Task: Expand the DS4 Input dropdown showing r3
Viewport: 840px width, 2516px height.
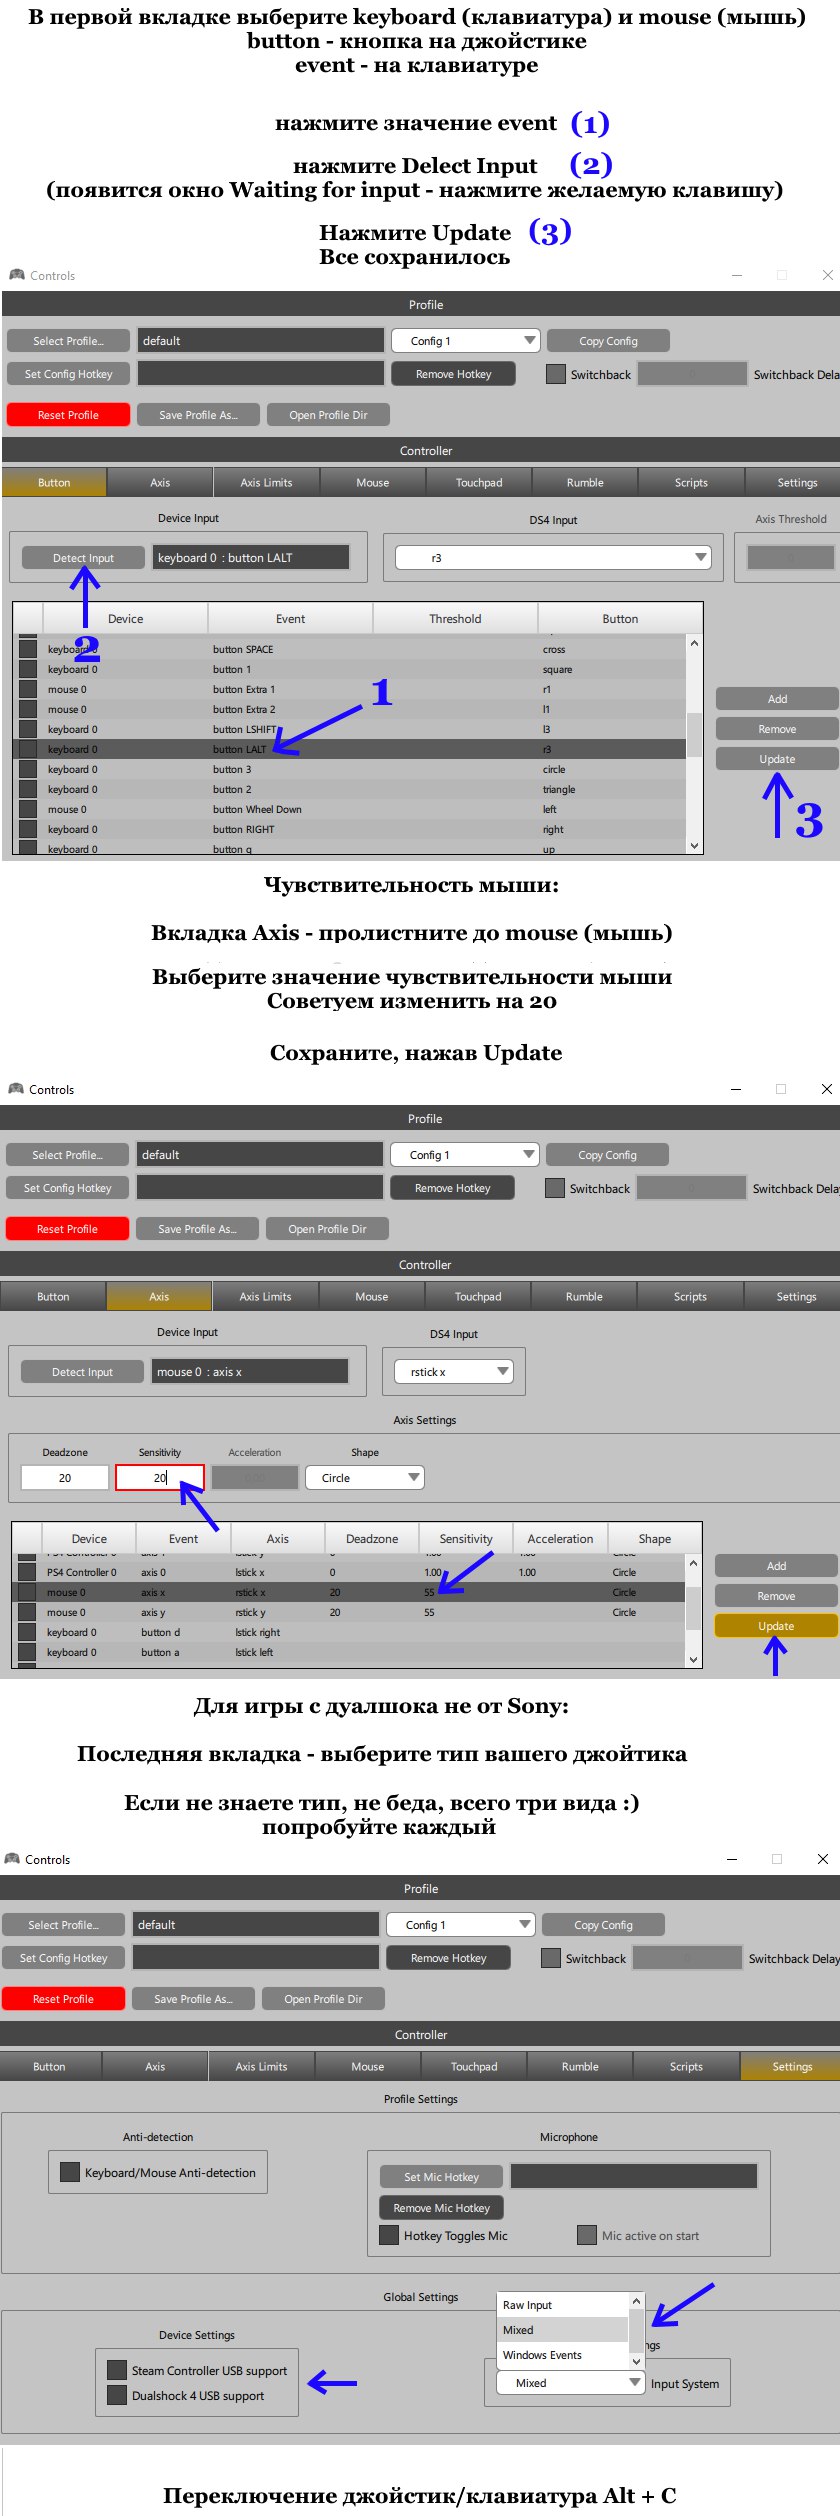Action: (553, 558)
